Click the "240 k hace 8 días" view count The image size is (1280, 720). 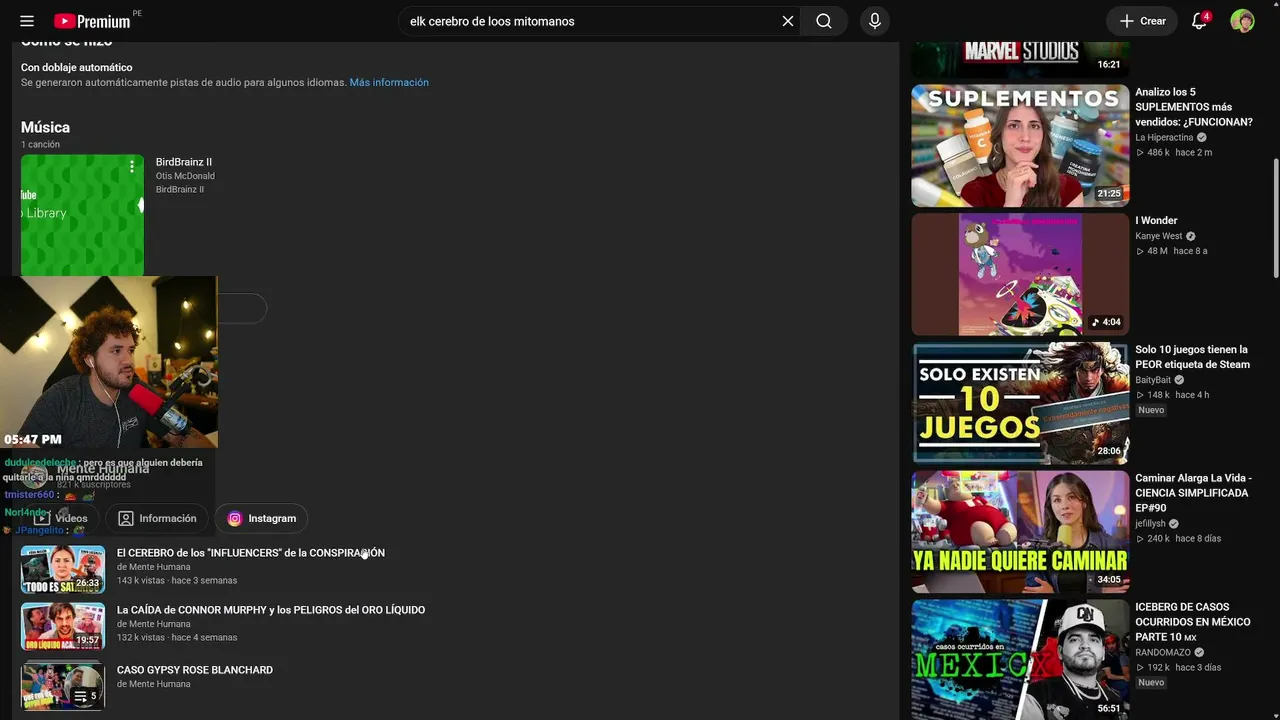[1178, 539]
